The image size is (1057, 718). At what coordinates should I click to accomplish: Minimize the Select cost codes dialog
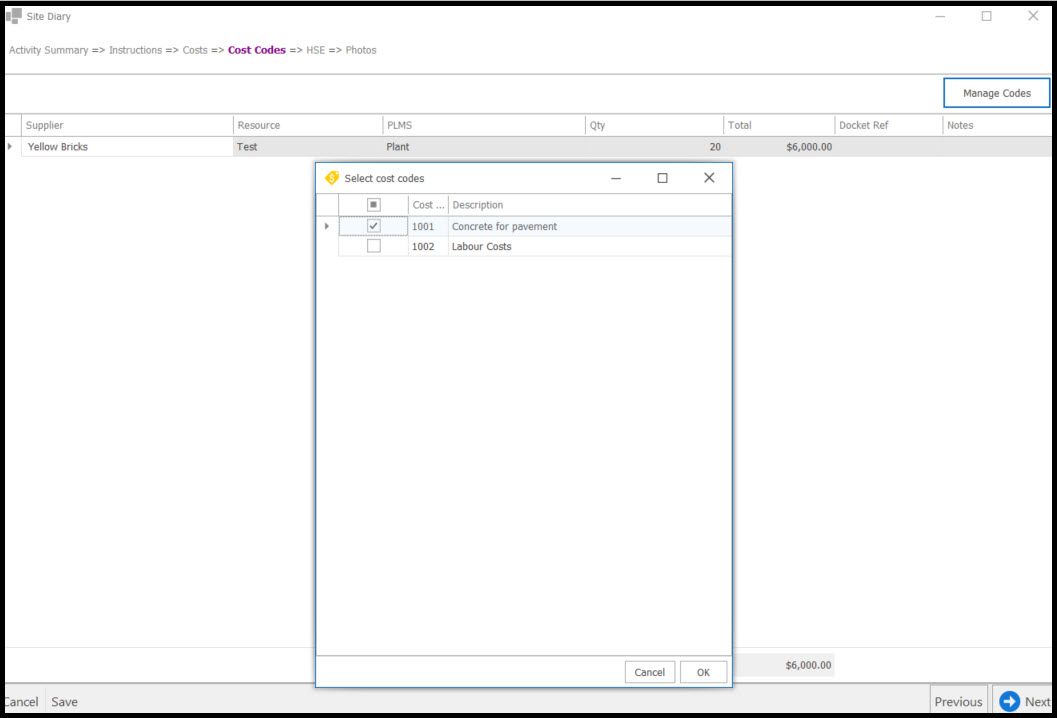tap(616, 178)
